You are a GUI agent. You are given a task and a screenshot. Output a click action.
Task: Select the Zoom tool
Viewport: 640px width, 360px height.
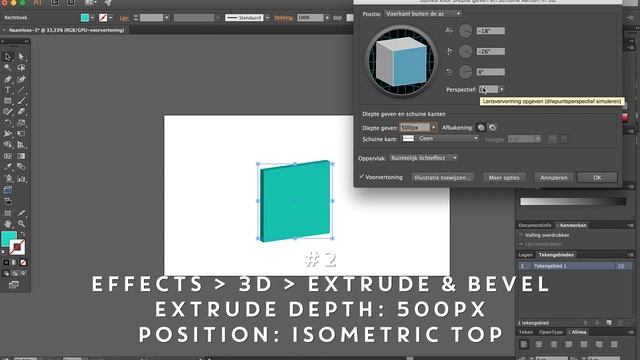click(x=21, y=224)
